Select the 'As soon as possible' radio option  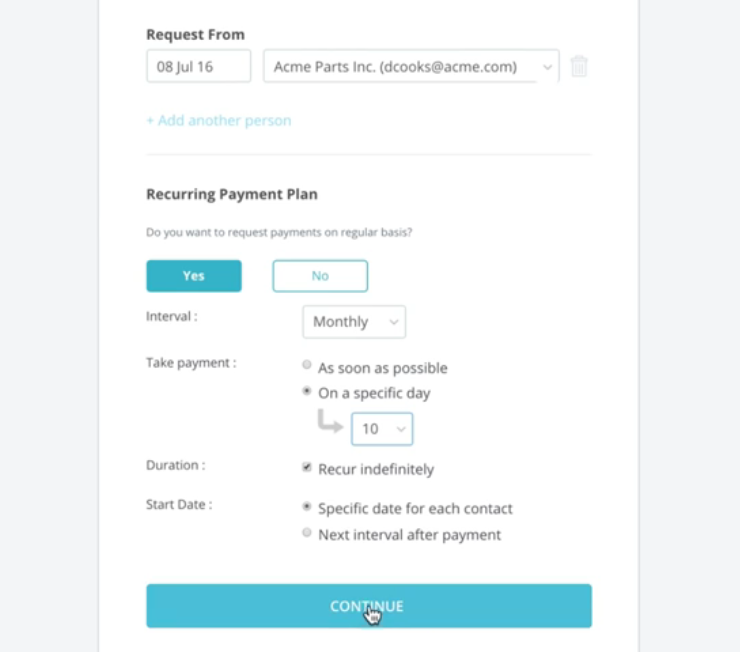click(307, 366)
